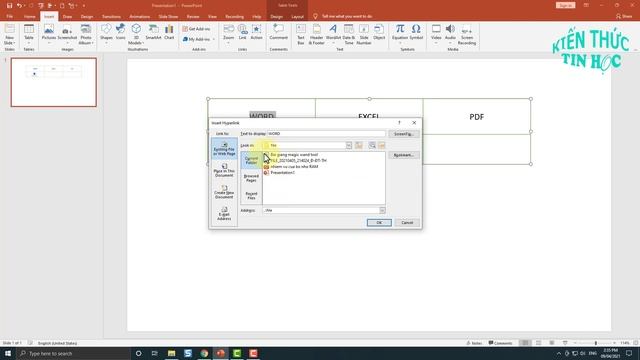Click the Icons insert button

(120, 32)
